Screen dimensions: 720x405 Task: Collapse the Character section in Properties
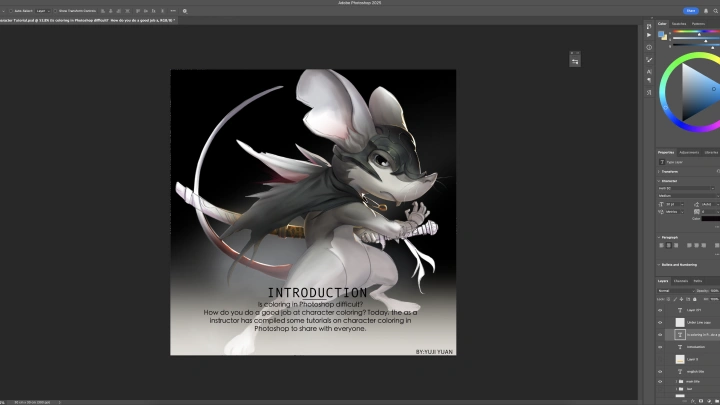(x=659, y=181)
